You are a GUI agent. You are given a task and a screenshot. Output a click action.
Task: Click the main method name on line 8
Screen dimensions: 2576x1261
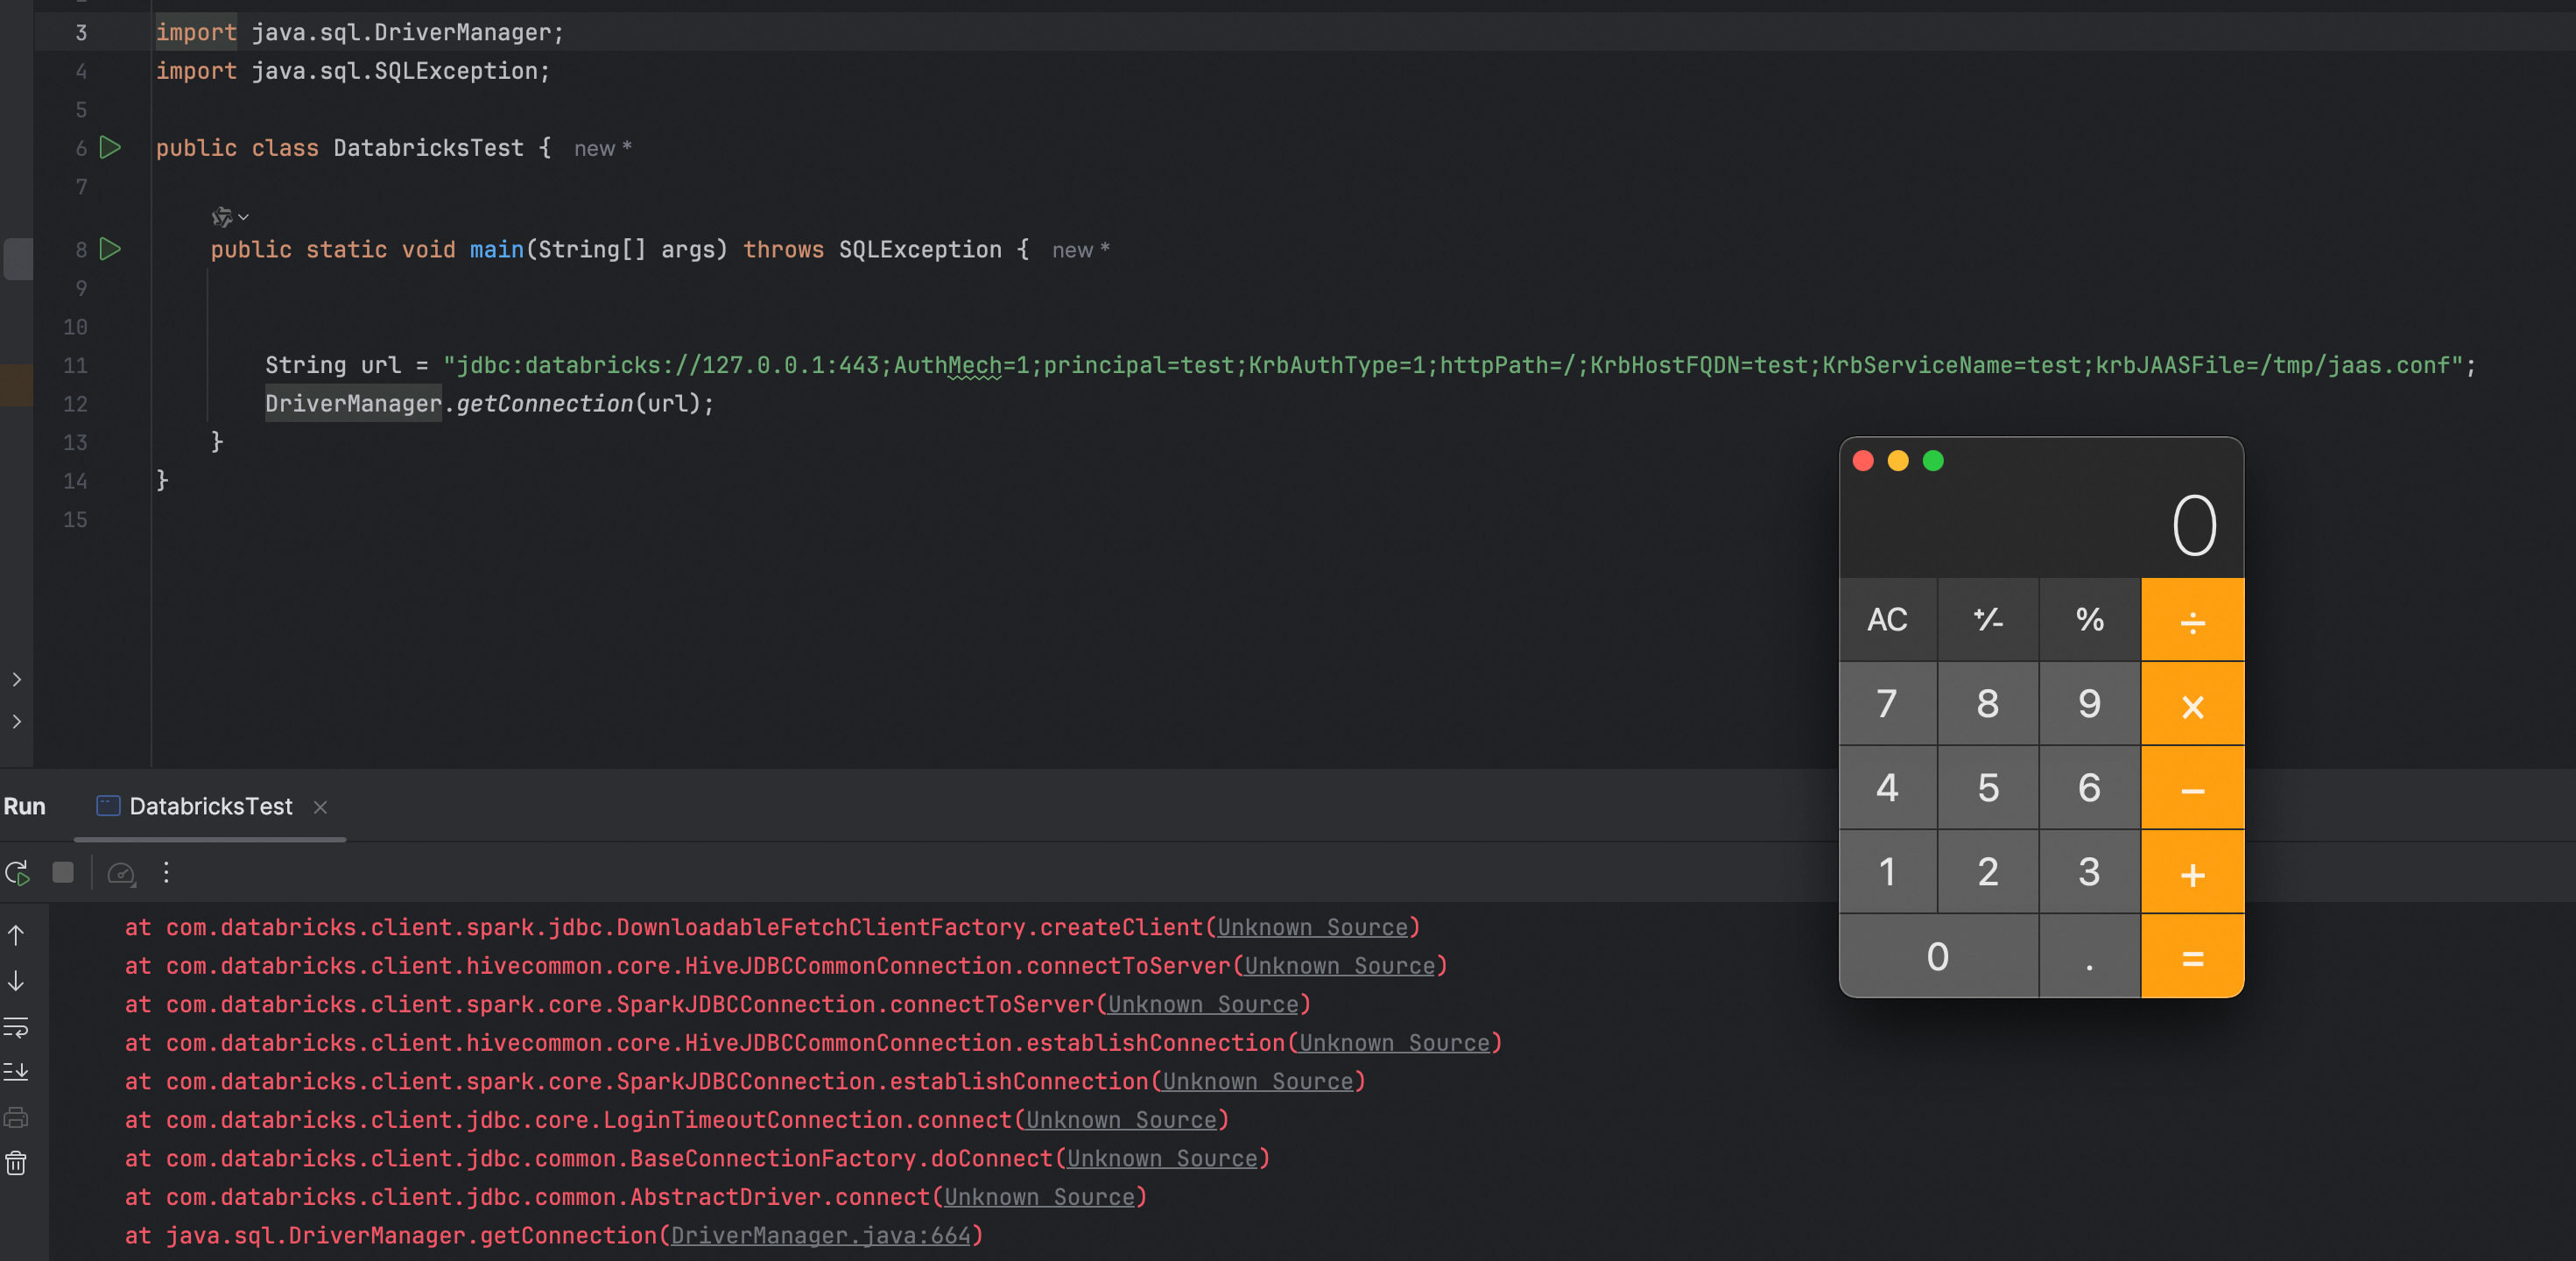click(497, 249)
